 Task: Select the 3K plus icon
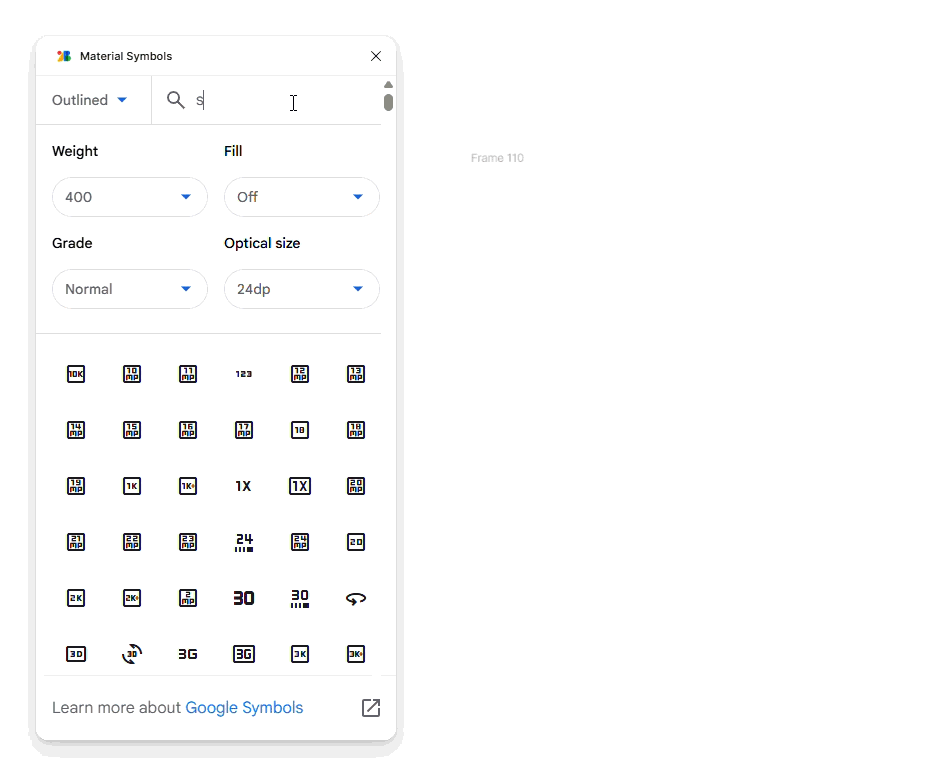[356, 654]
